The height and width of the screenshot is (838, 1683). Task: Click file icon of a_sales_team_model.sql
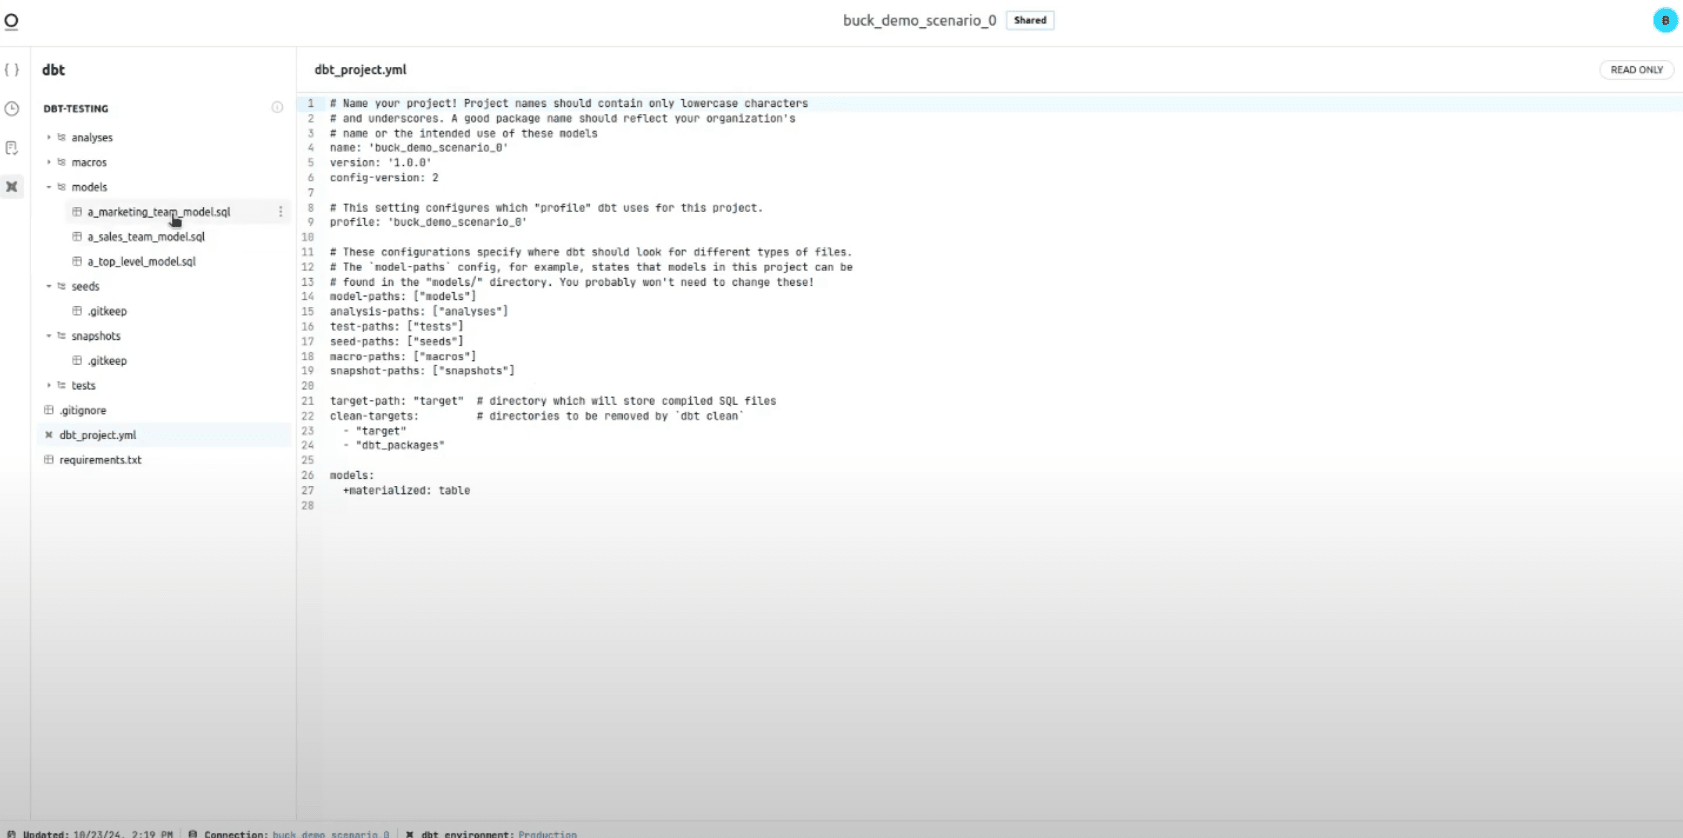click(x=77, y=237)
